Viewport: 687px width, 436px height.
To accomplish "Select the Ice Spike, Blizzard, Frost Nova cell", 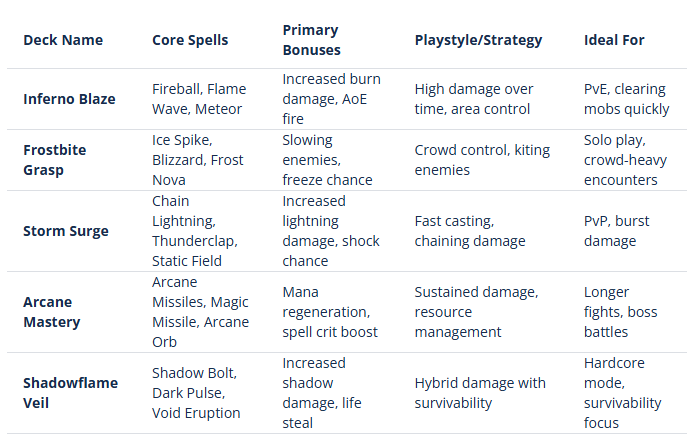I will [x=196, y=160].
